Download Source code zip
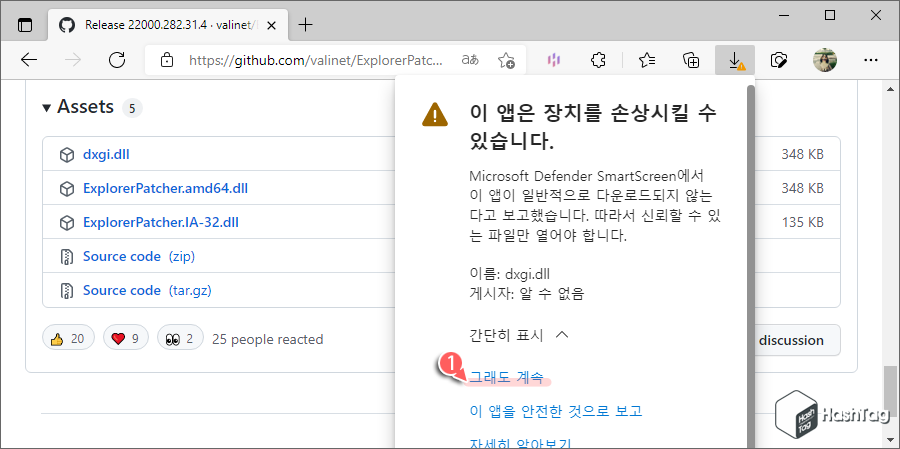900x449 pixels. point(139,256)
